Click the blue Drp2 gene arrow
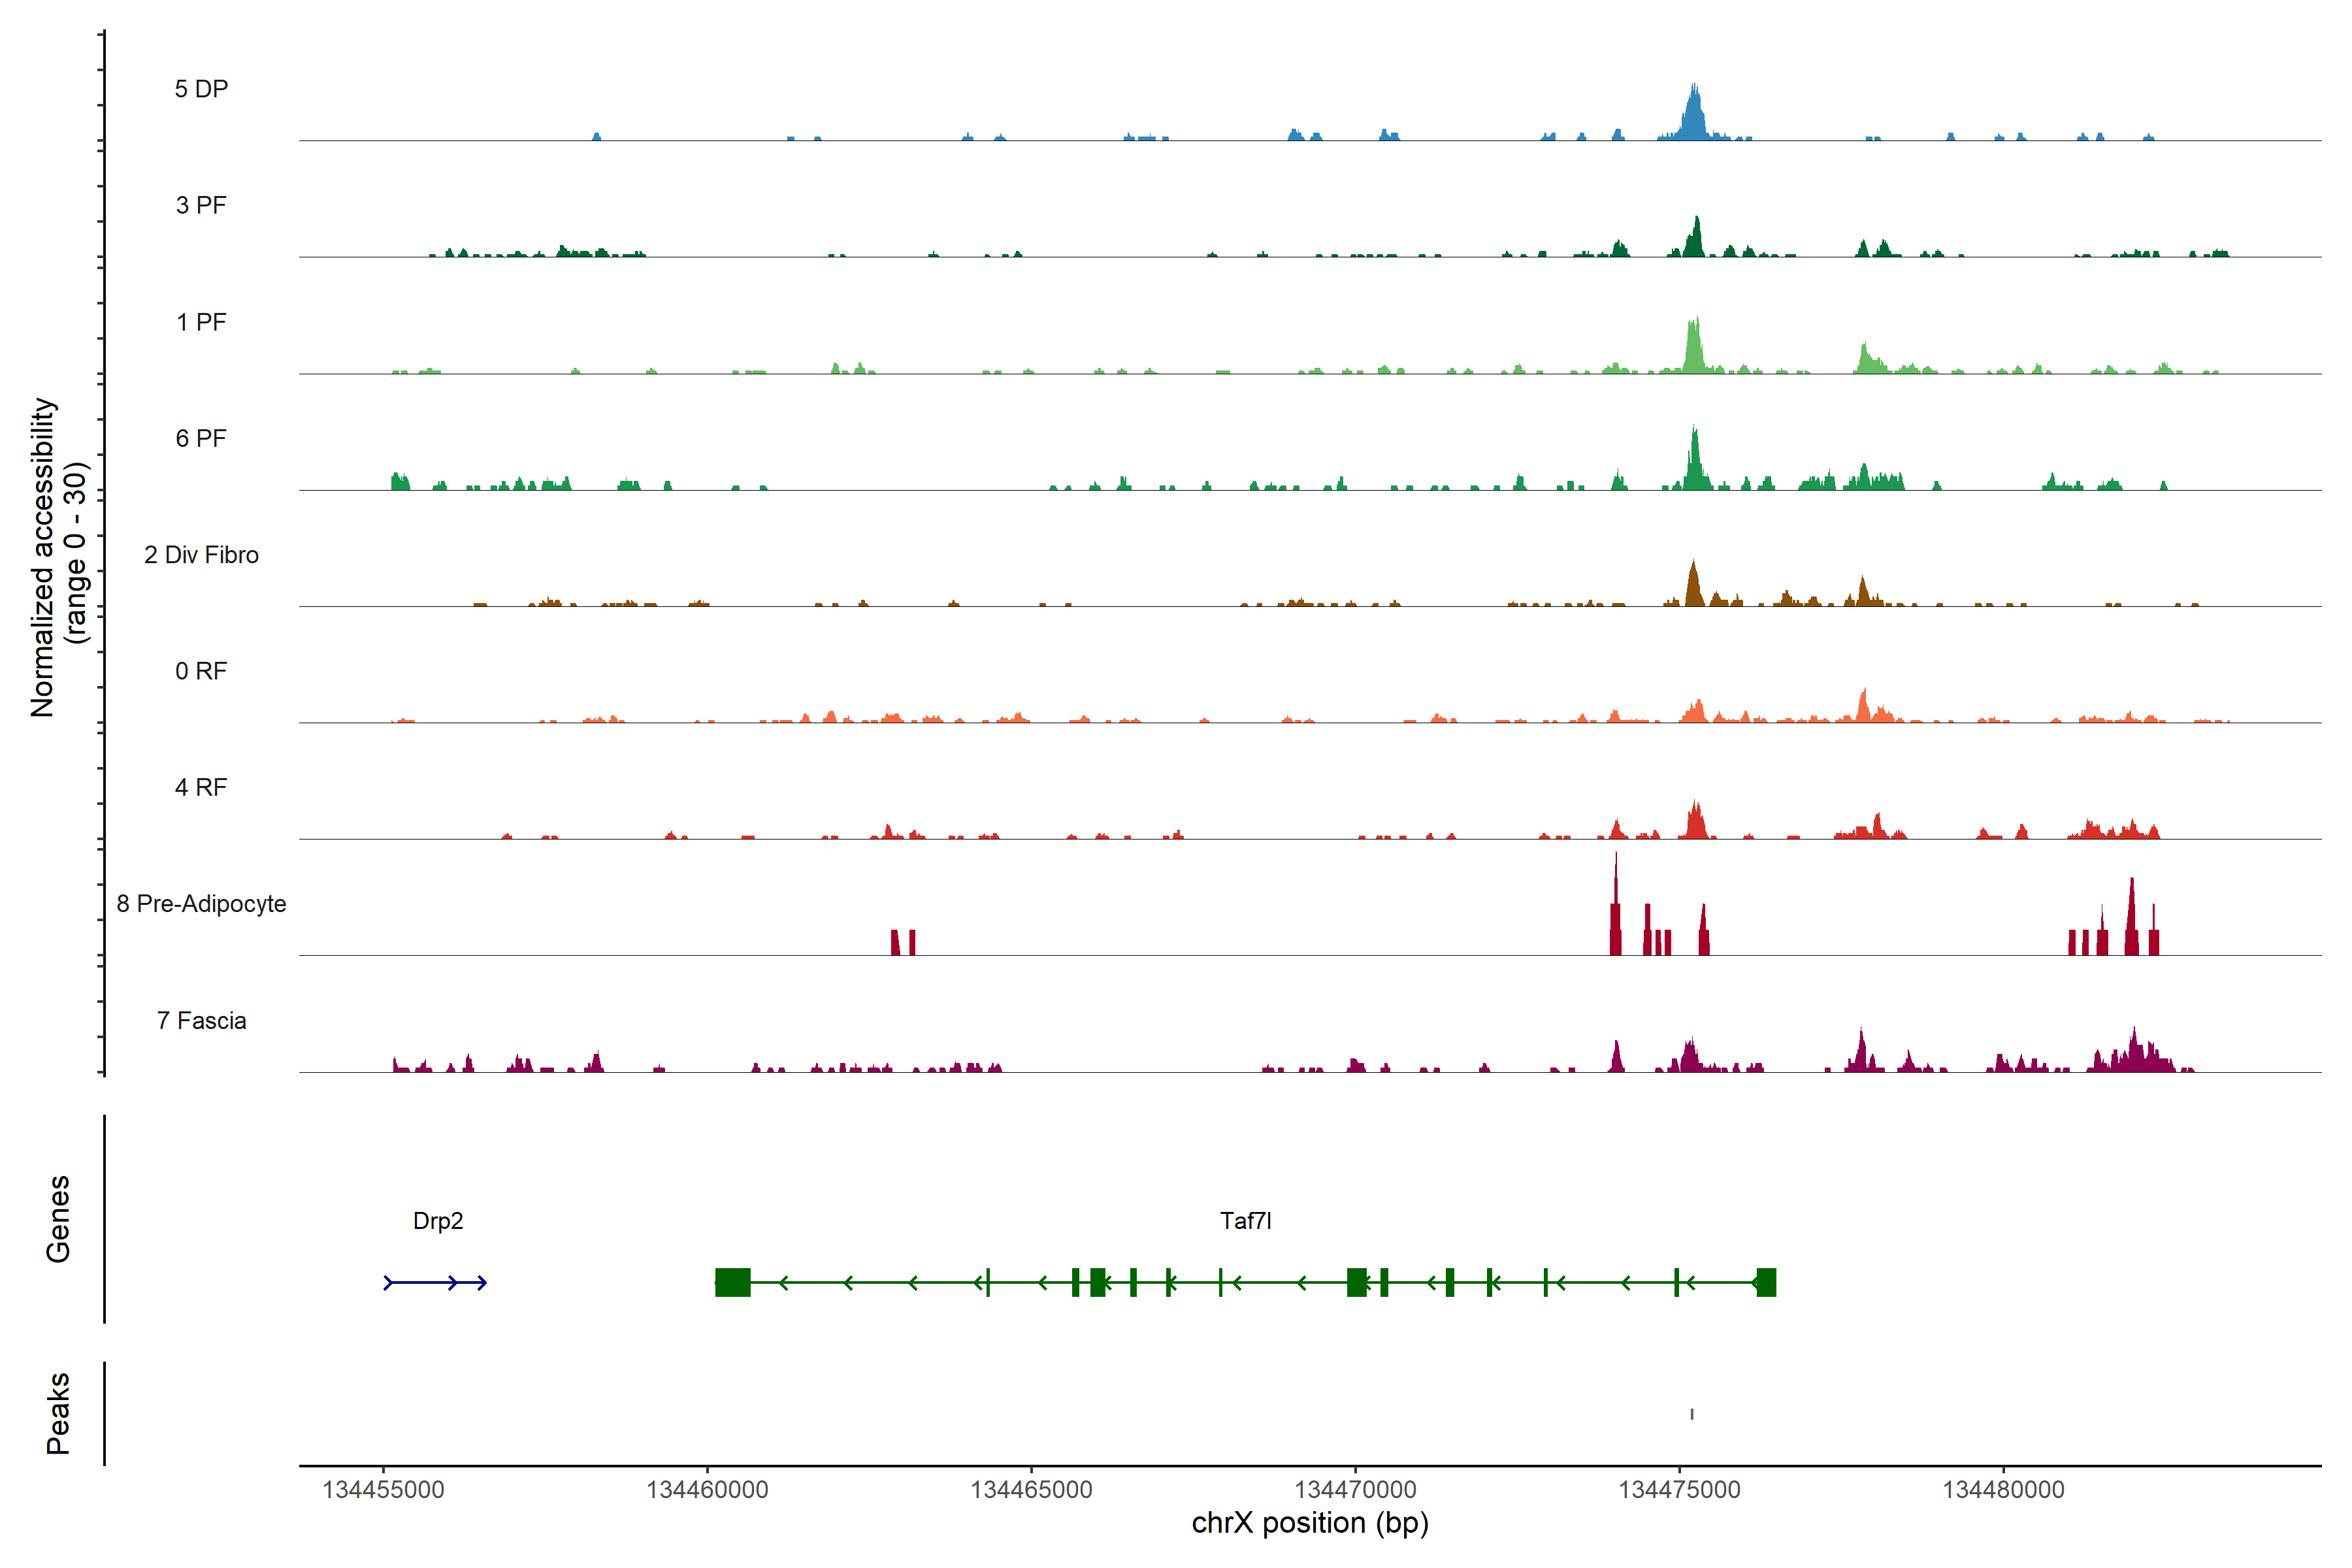The height and width of the screenshot is (1568, 2352). click(435, 1283)
